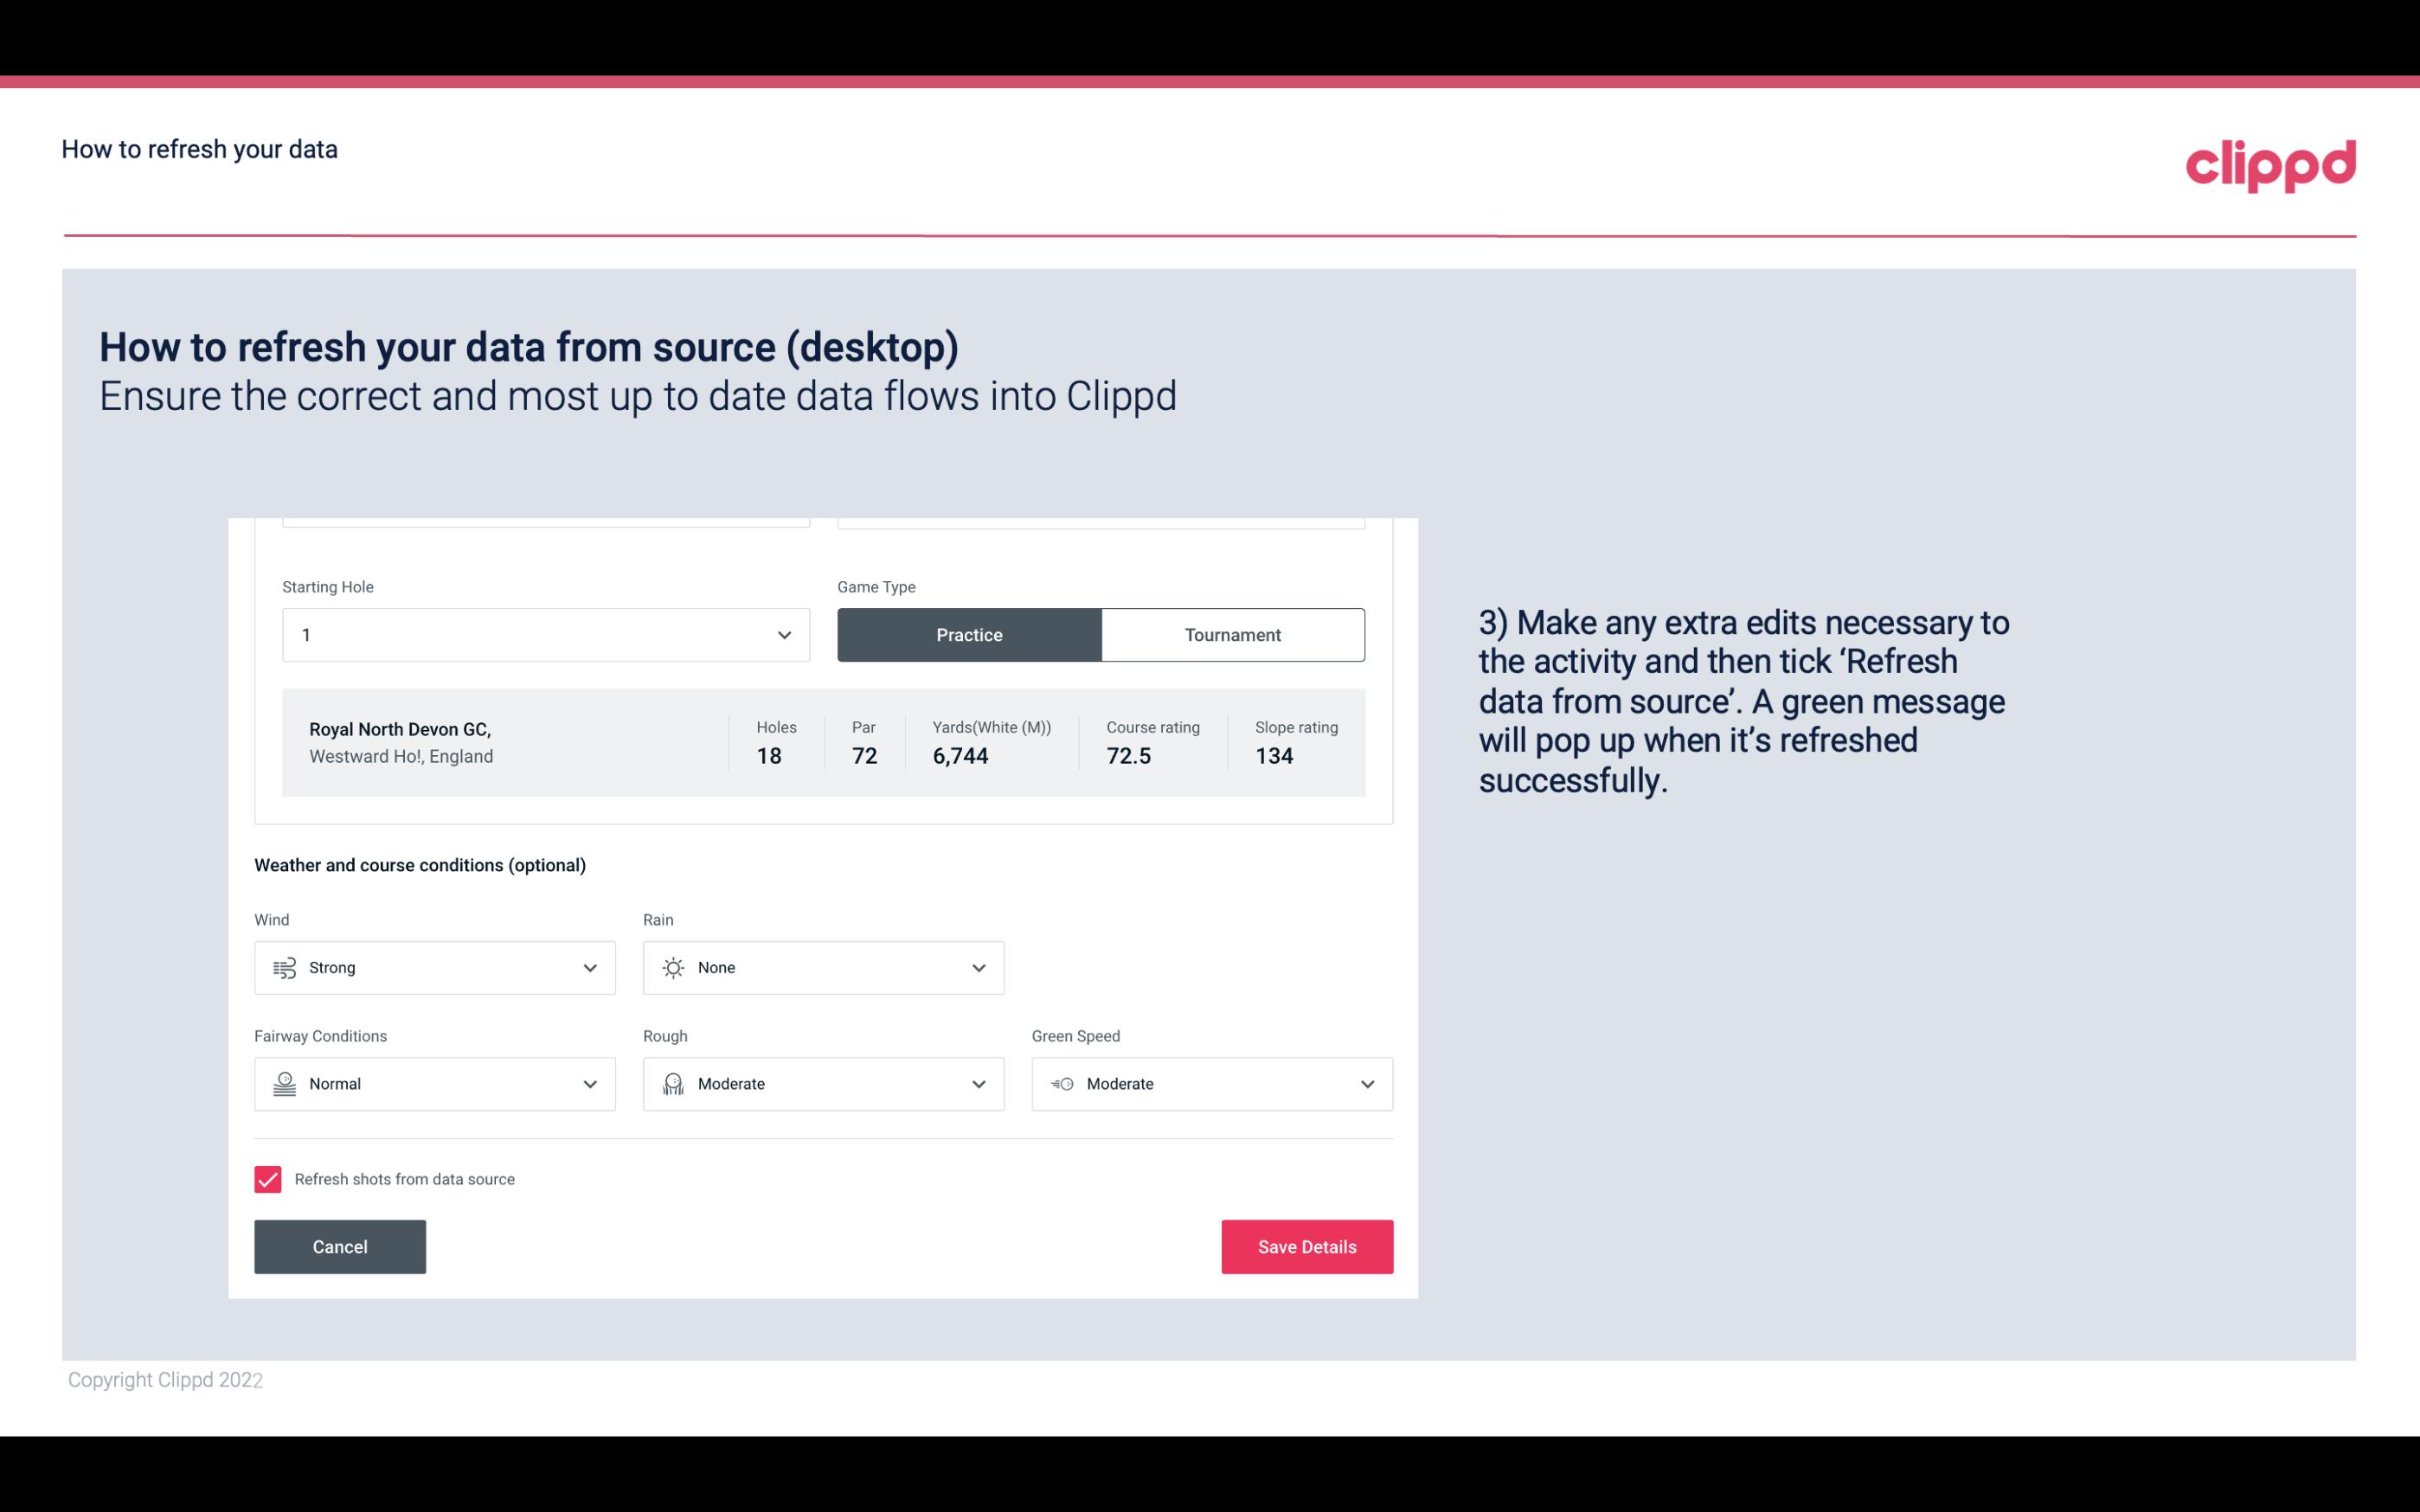This screenshot has width=2420, height=1512.
Task: Expand the Starting Hole dropdown
Action: 784,634
